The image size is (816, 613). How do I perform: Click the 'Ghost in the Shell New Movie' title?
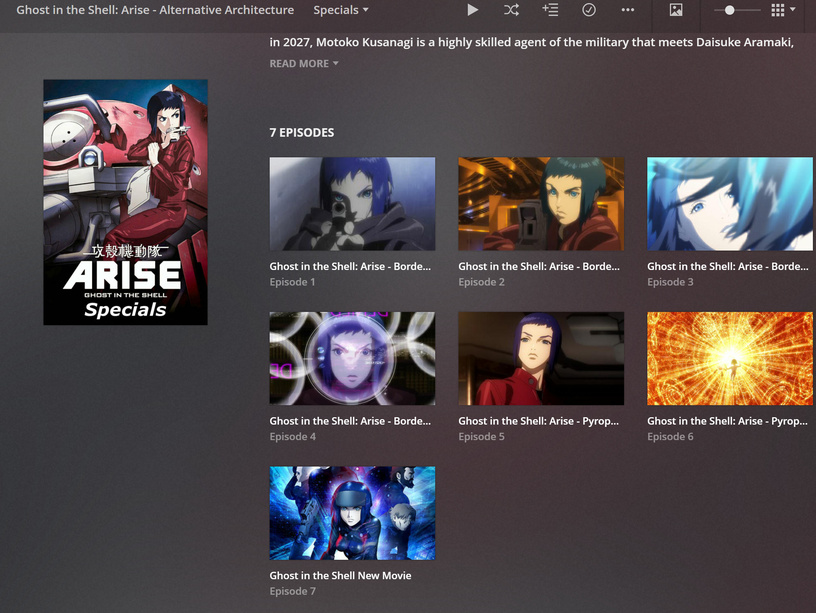click(x=340, y=576)
